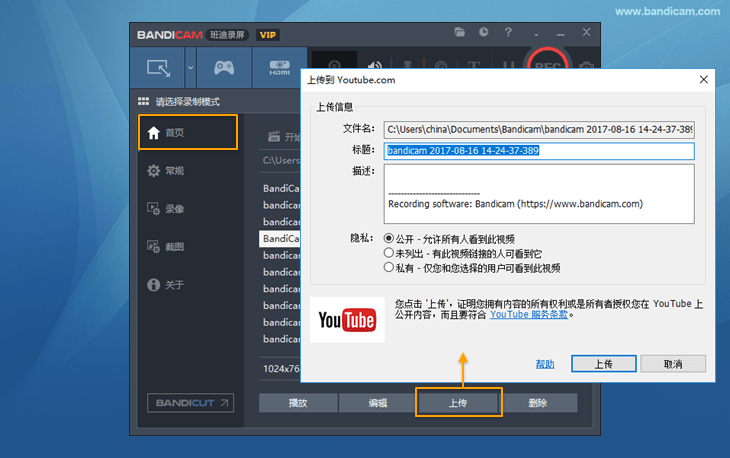Select the 私有 private privacy radio button
This screenshot has height=458, width=730.
(389, 267)
